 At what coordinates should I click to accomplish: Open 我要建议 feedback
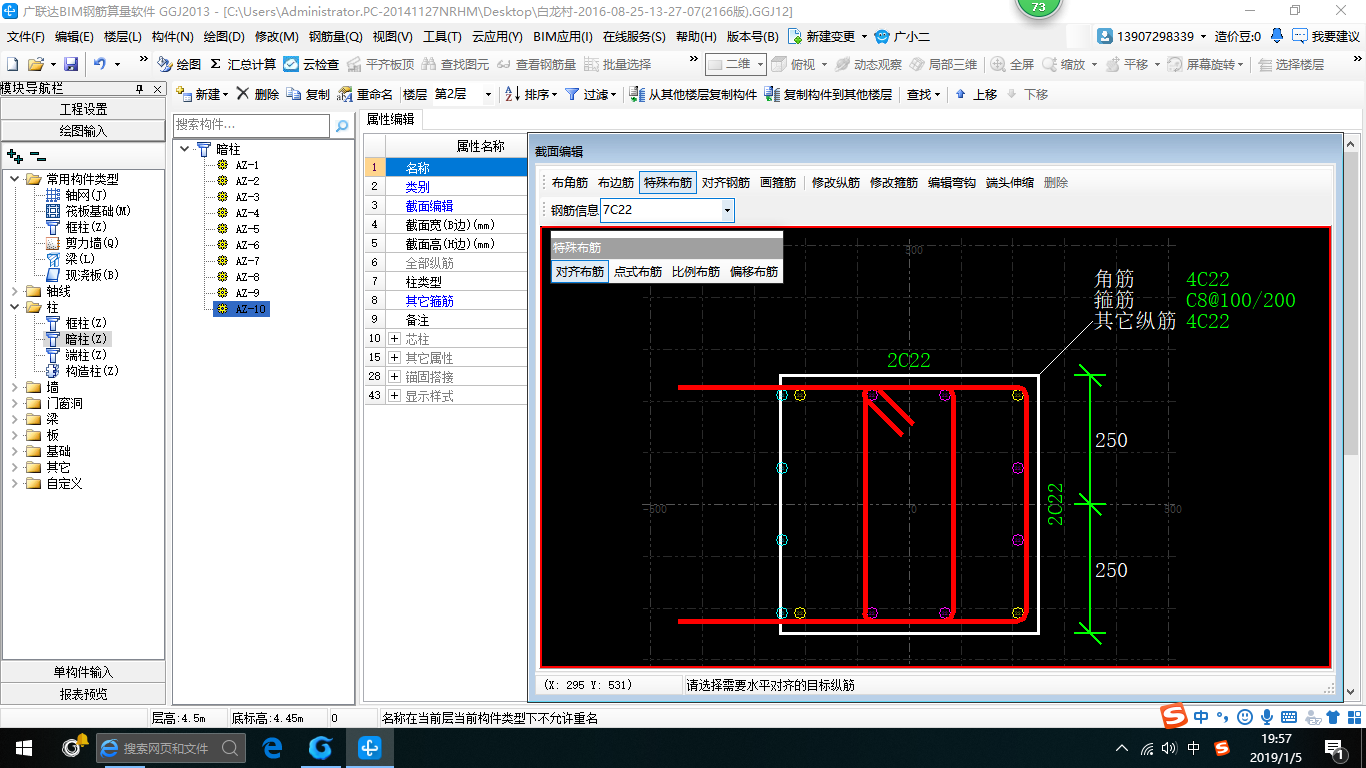(1326, 36)
